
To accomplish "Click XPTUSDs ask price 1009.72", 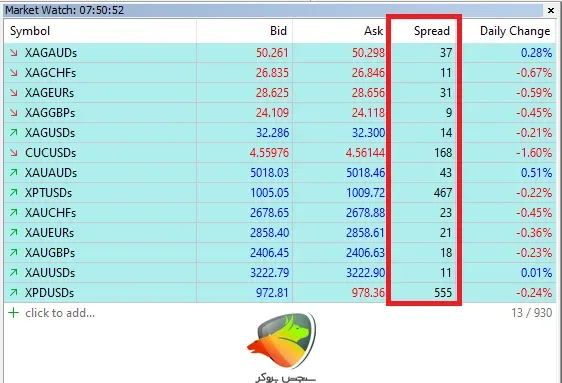I will tap(365, 193).
